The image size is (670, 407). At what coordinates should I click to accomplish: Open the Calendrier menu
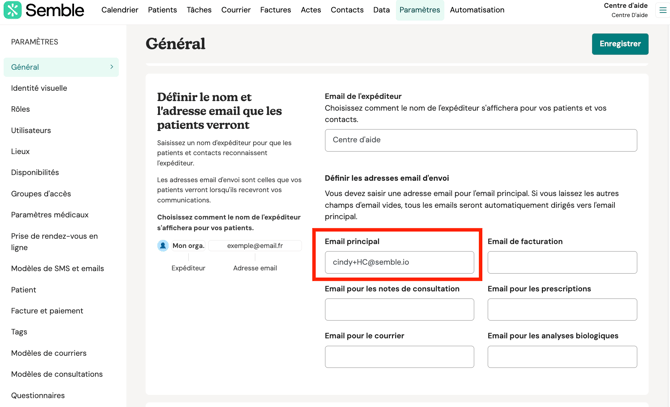[119, 10]
